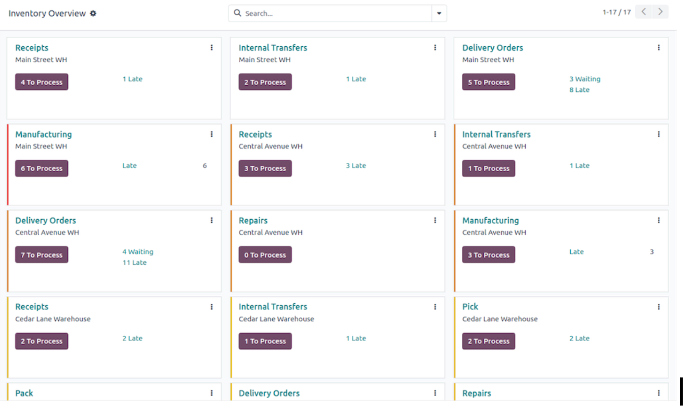Image resolution: width=690 pixels, height=418 pixels.
Task: Click the 1-17 / 17 pager counter
Action: [x=616, y=12]
